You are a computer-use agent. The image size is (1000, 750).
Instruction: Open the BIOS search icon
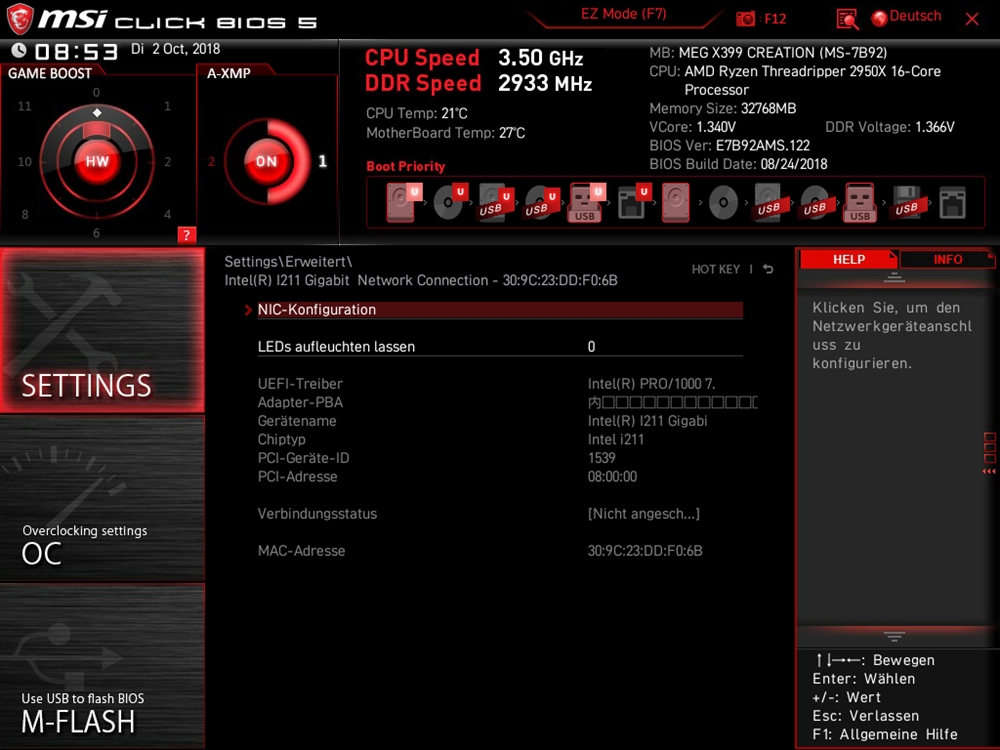coord(847,19)
